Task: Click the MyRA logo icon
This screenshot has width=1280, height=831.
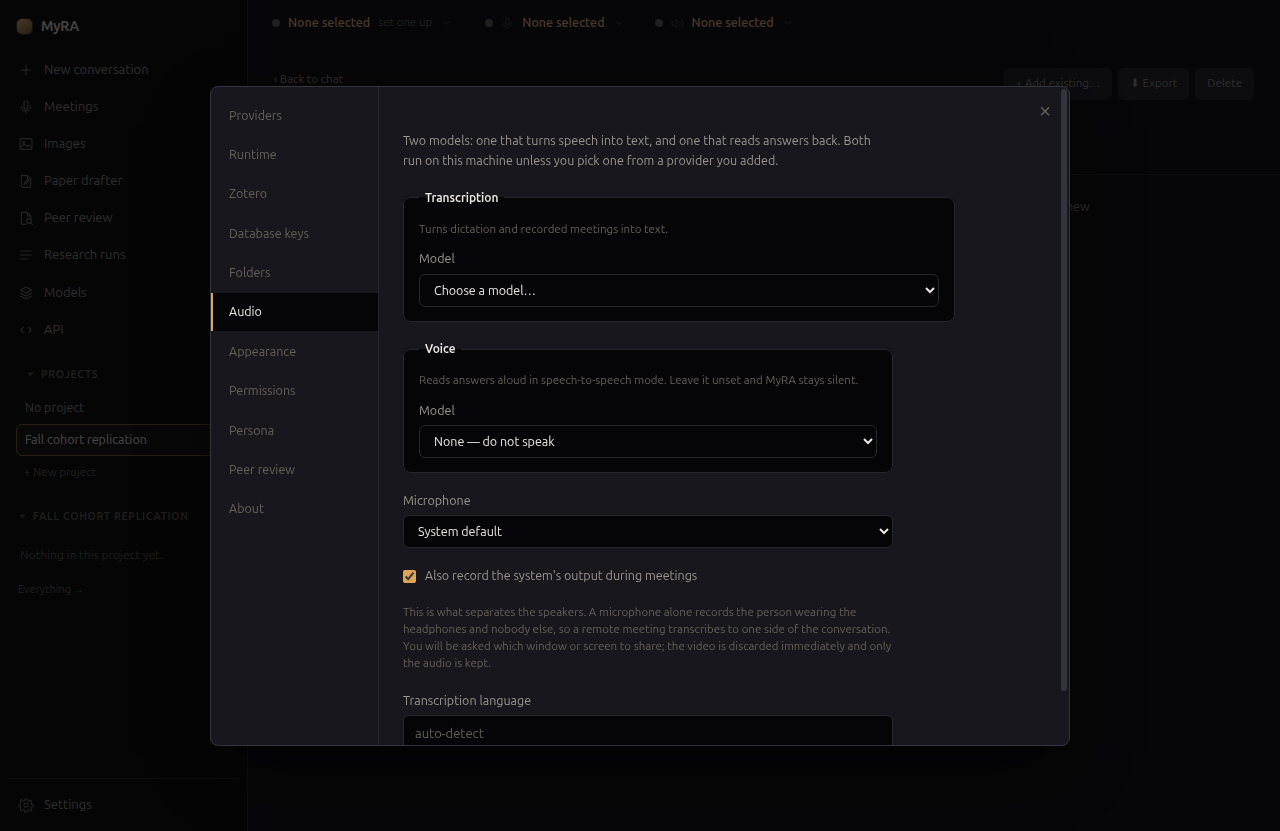Action: pos(25,27)
